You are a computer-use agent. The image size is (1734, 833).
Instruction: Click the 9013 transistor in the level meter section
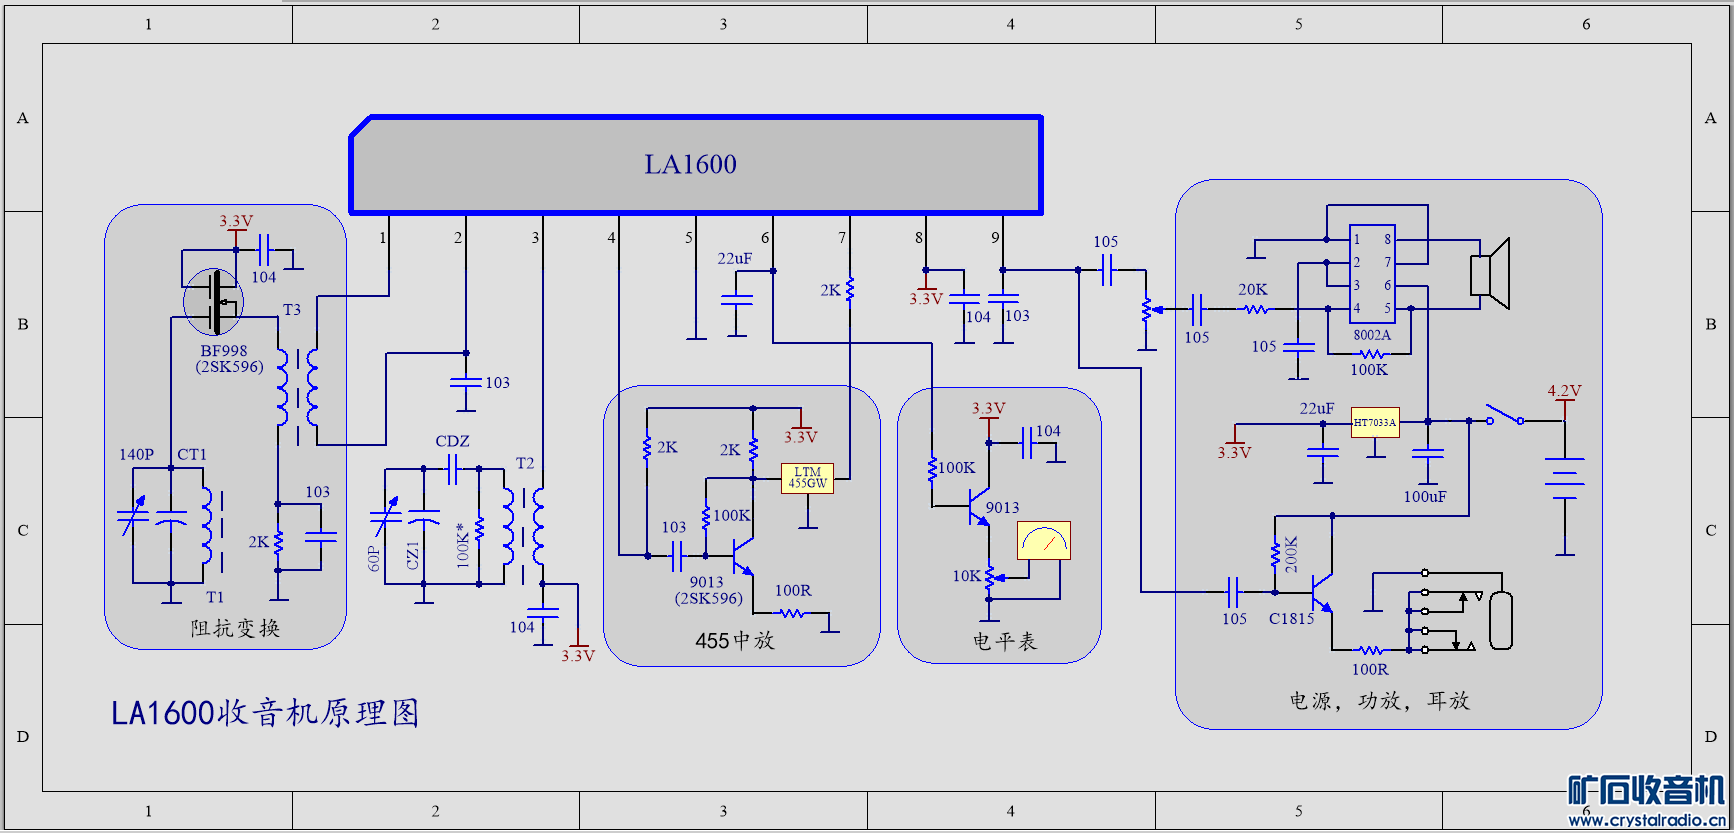tap(977, 507)
